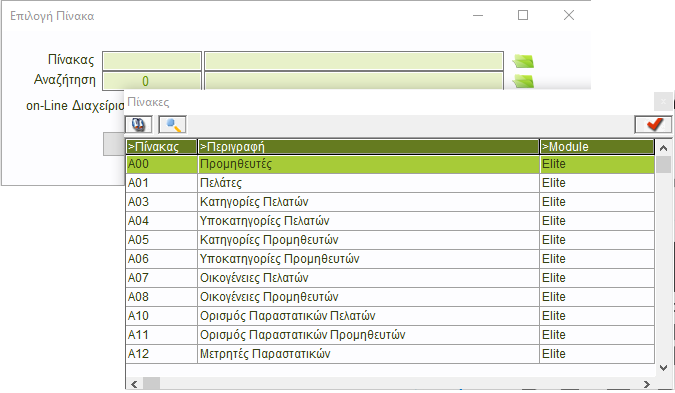Viewport: 675px width, 393px height.
Task: Select row A00 code cell
Action: click(x=161, y=164)
